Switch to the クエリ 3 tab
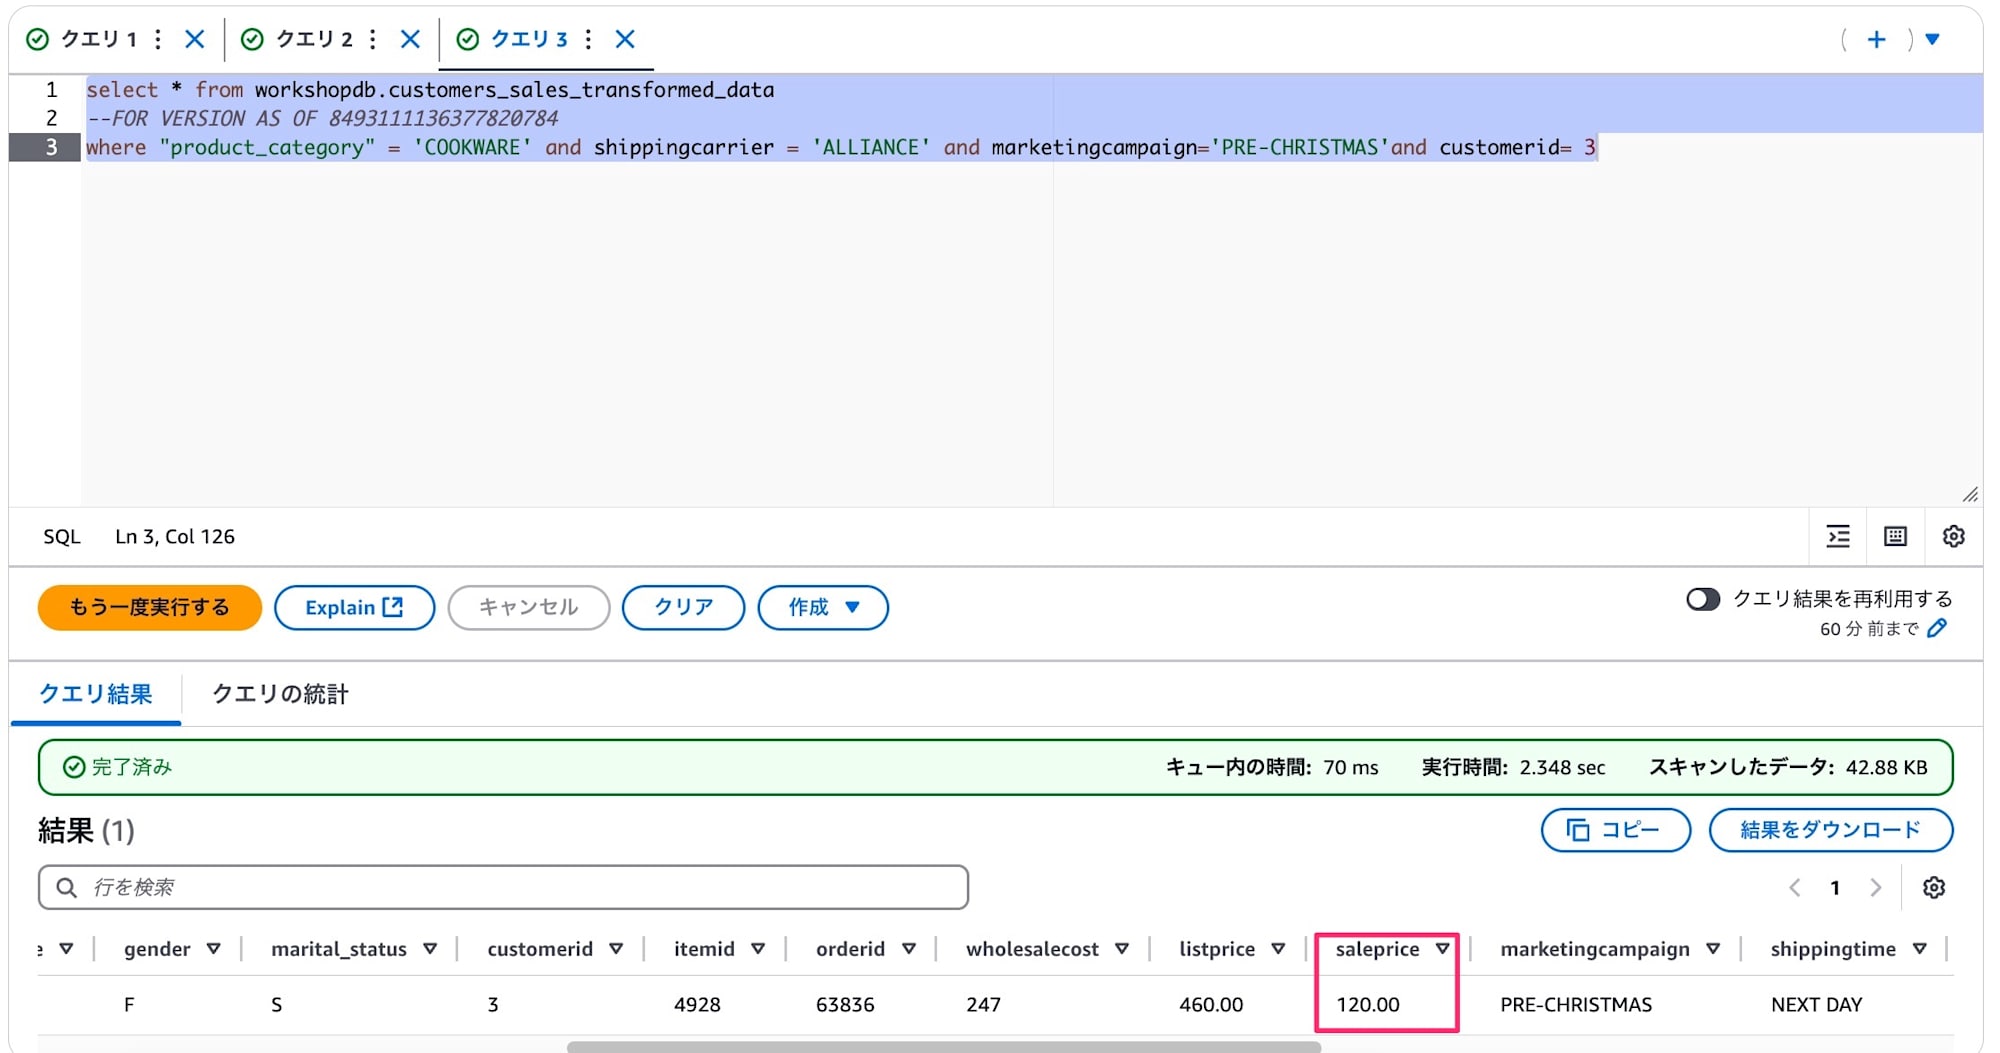This screenshot has width=2000, height=1053. (x=529, y=39)
